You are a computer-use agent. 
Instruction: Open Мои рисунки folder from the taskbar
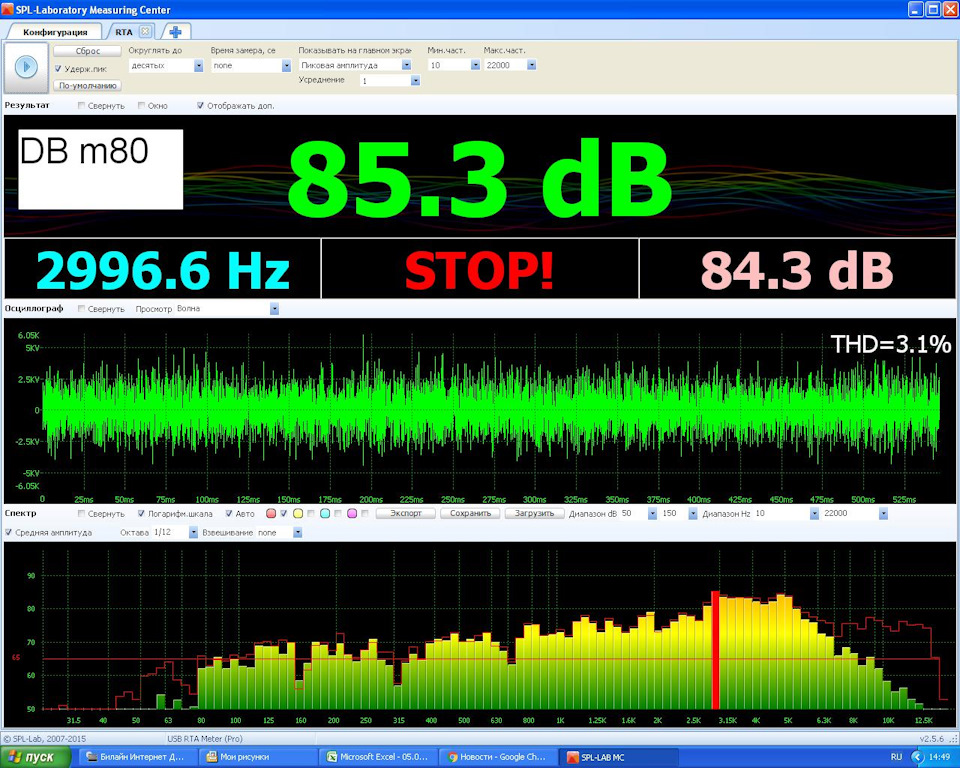[259, 758]
